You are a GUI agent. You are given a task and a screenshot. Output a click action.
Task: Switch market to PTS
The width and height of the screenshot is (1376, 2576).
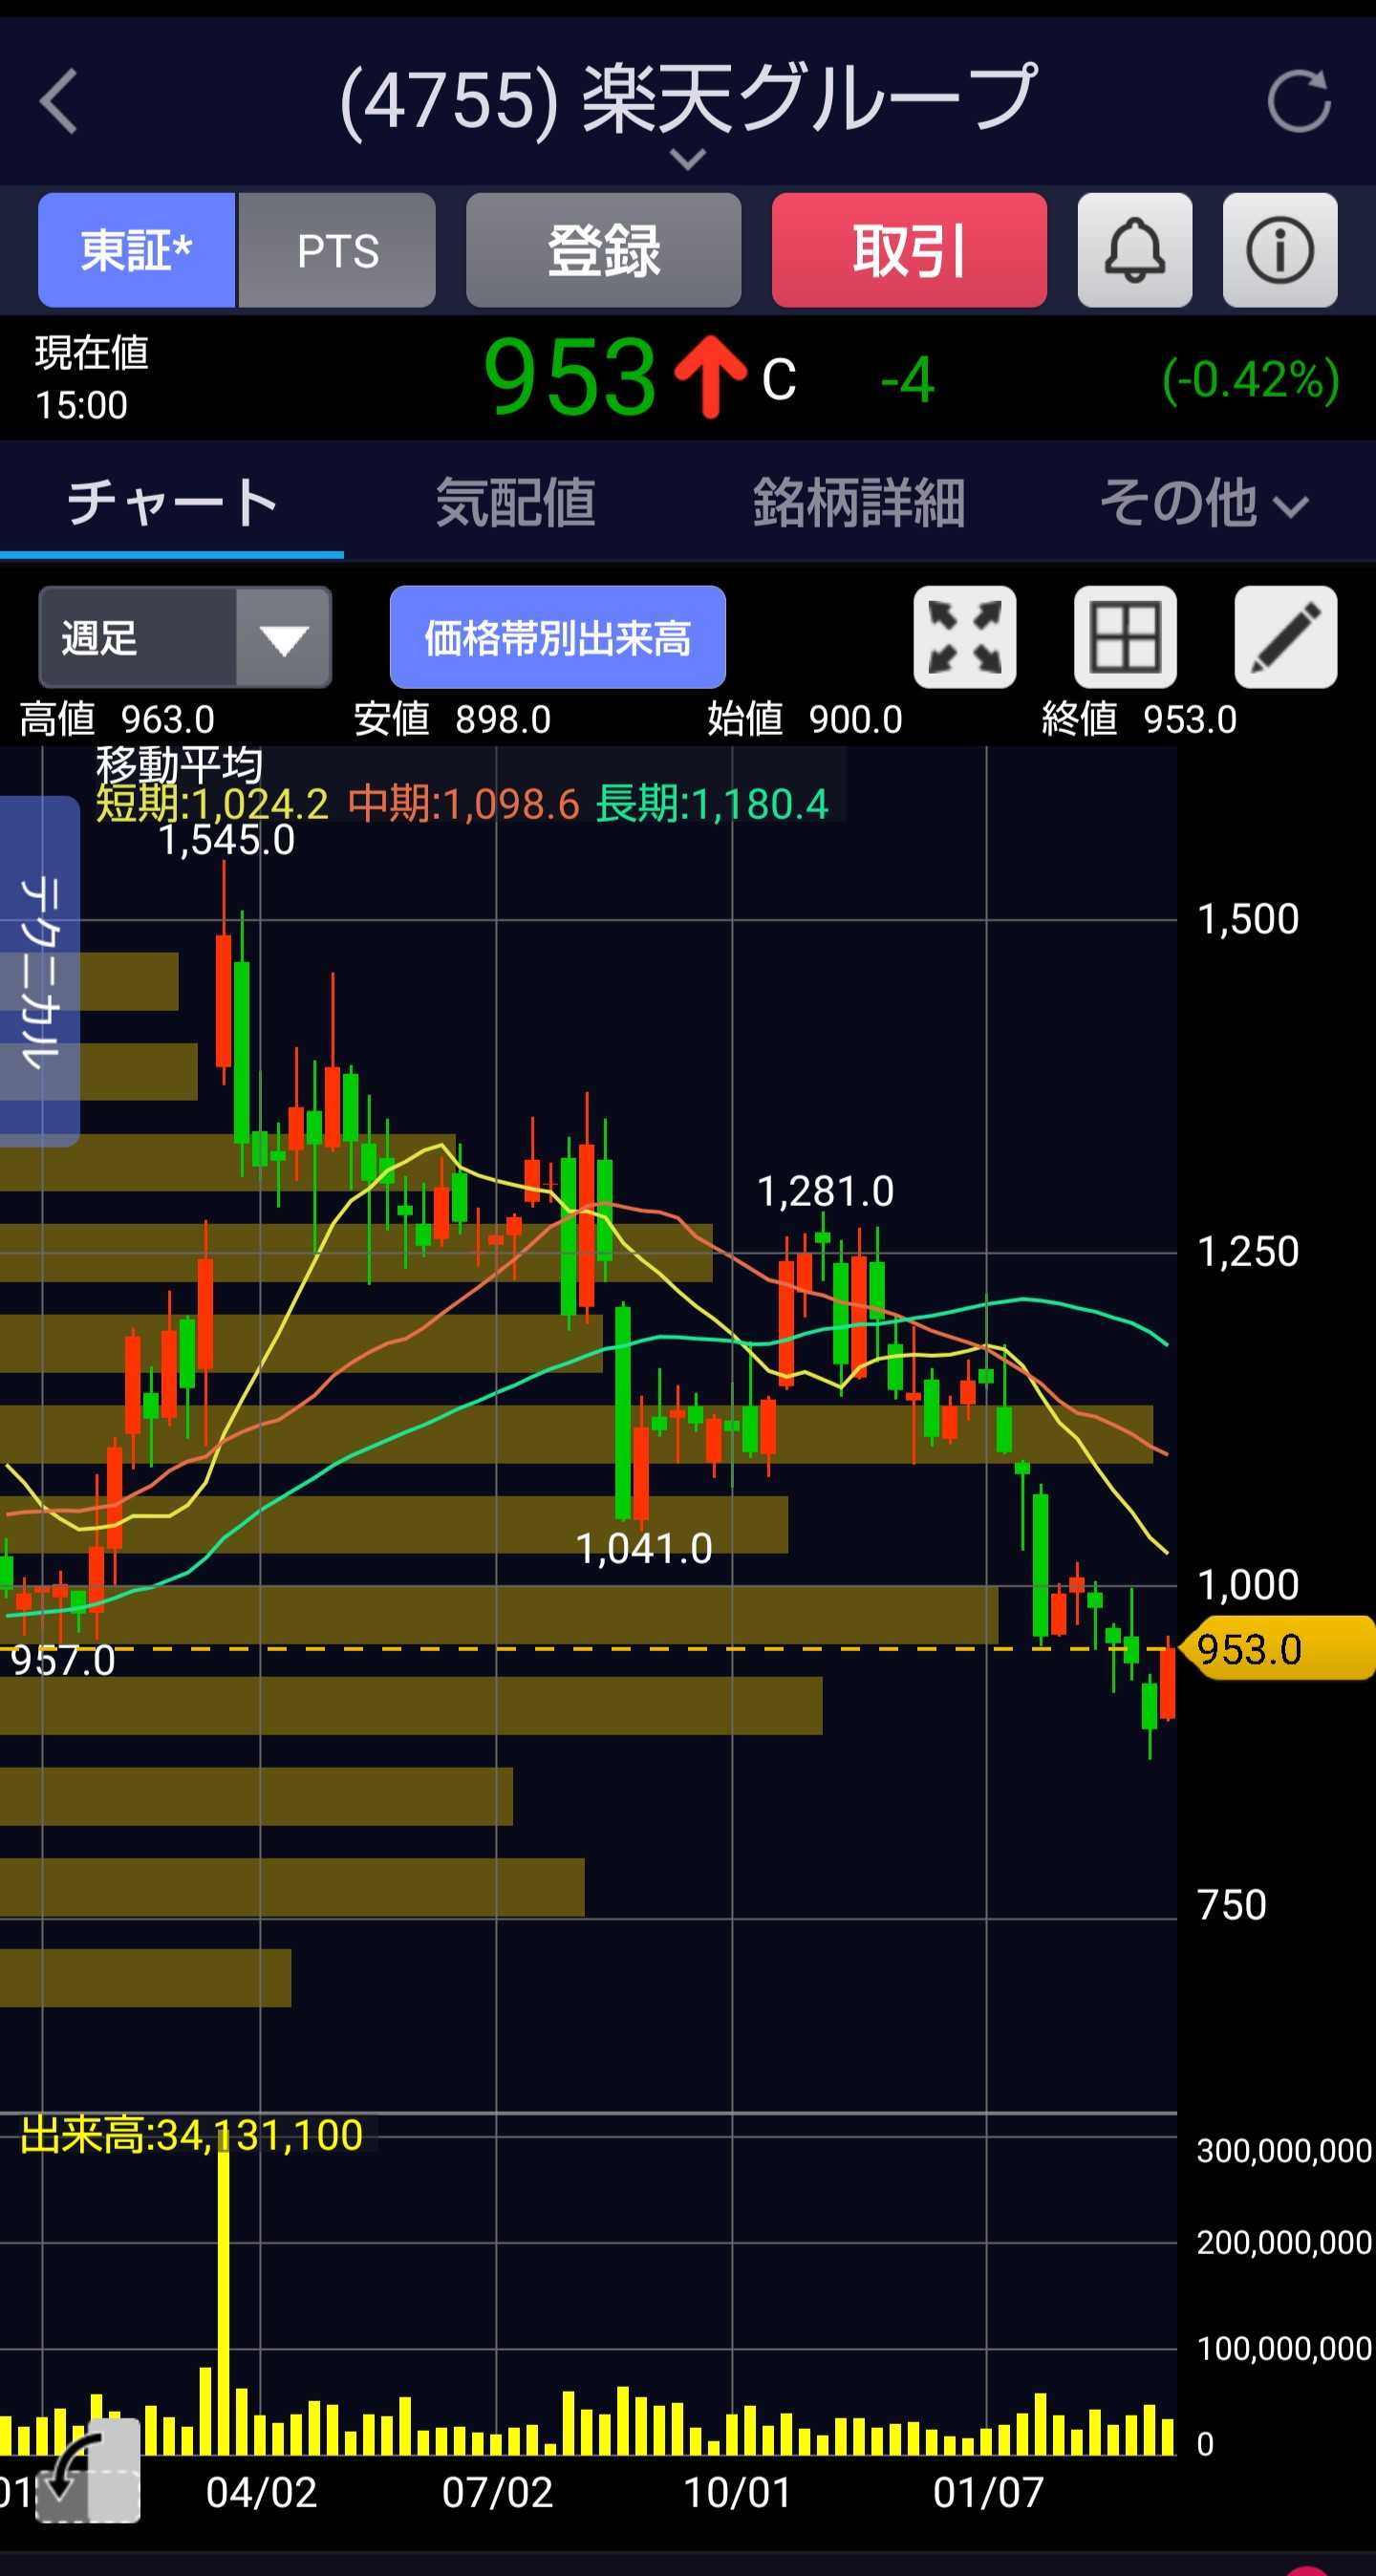338,250
